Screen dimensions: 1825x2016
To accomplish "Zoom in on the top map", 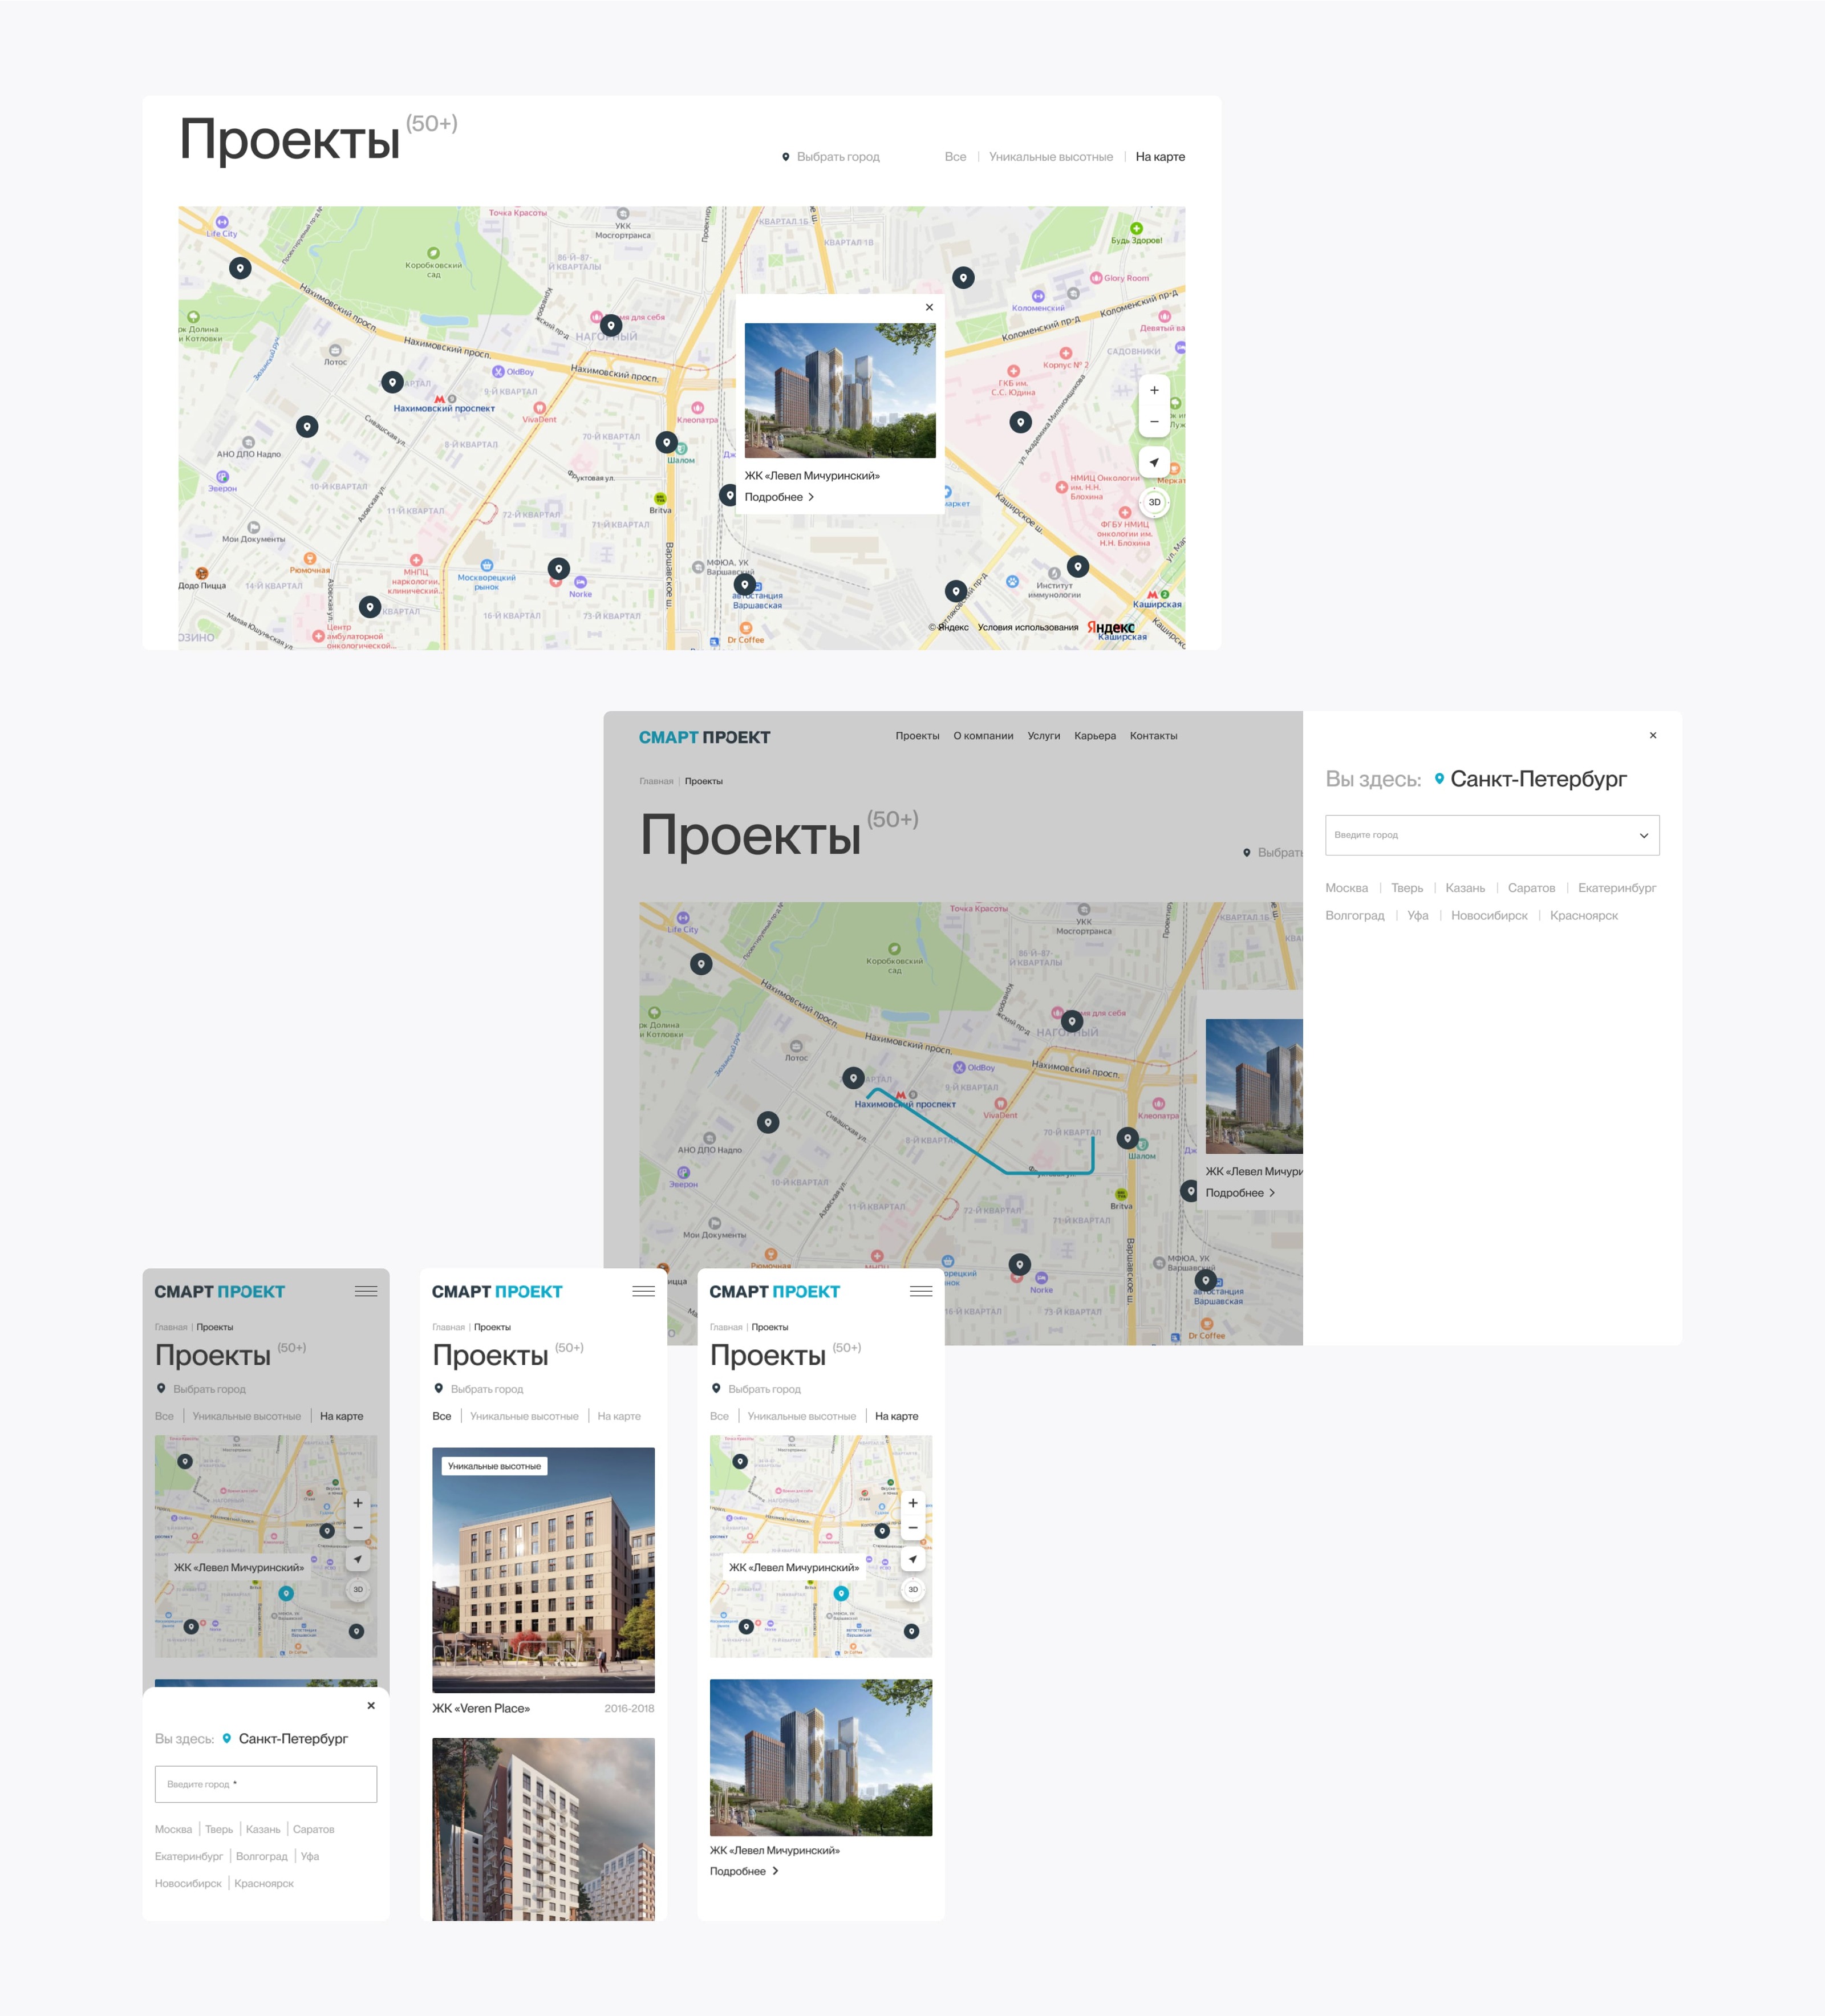I will pos(1154,390).
